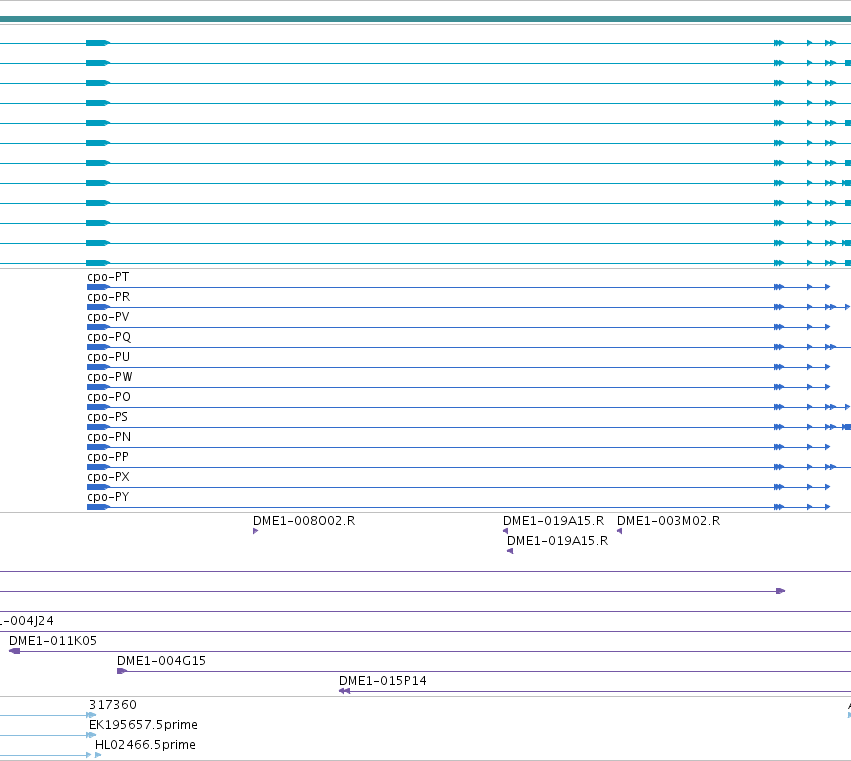Select the cpo-PV transcript label

pyautogui.click(x=108, y=317)
